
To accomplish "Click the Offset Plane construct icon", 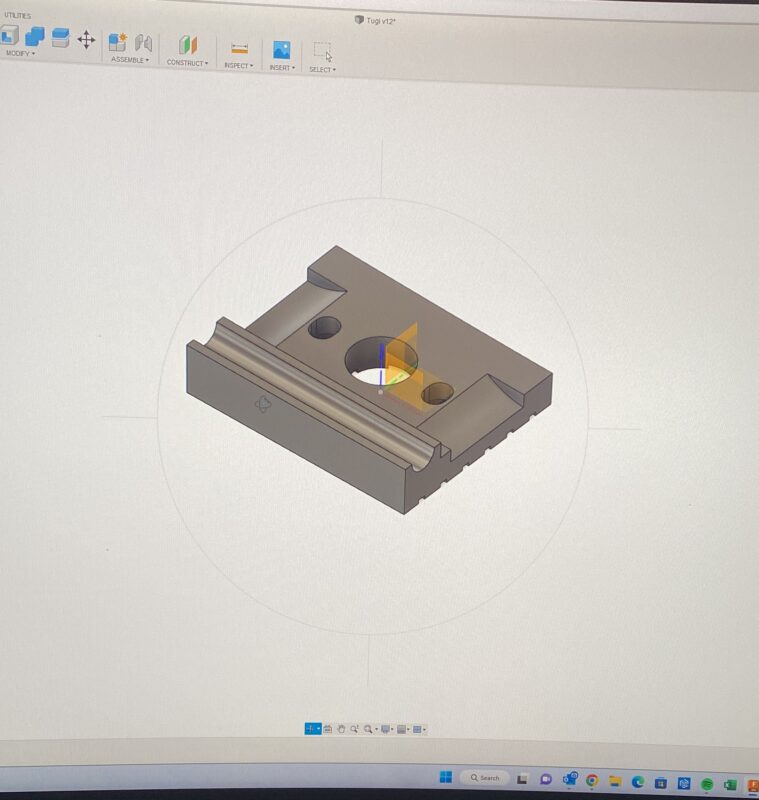I will [x=188, y=45].
